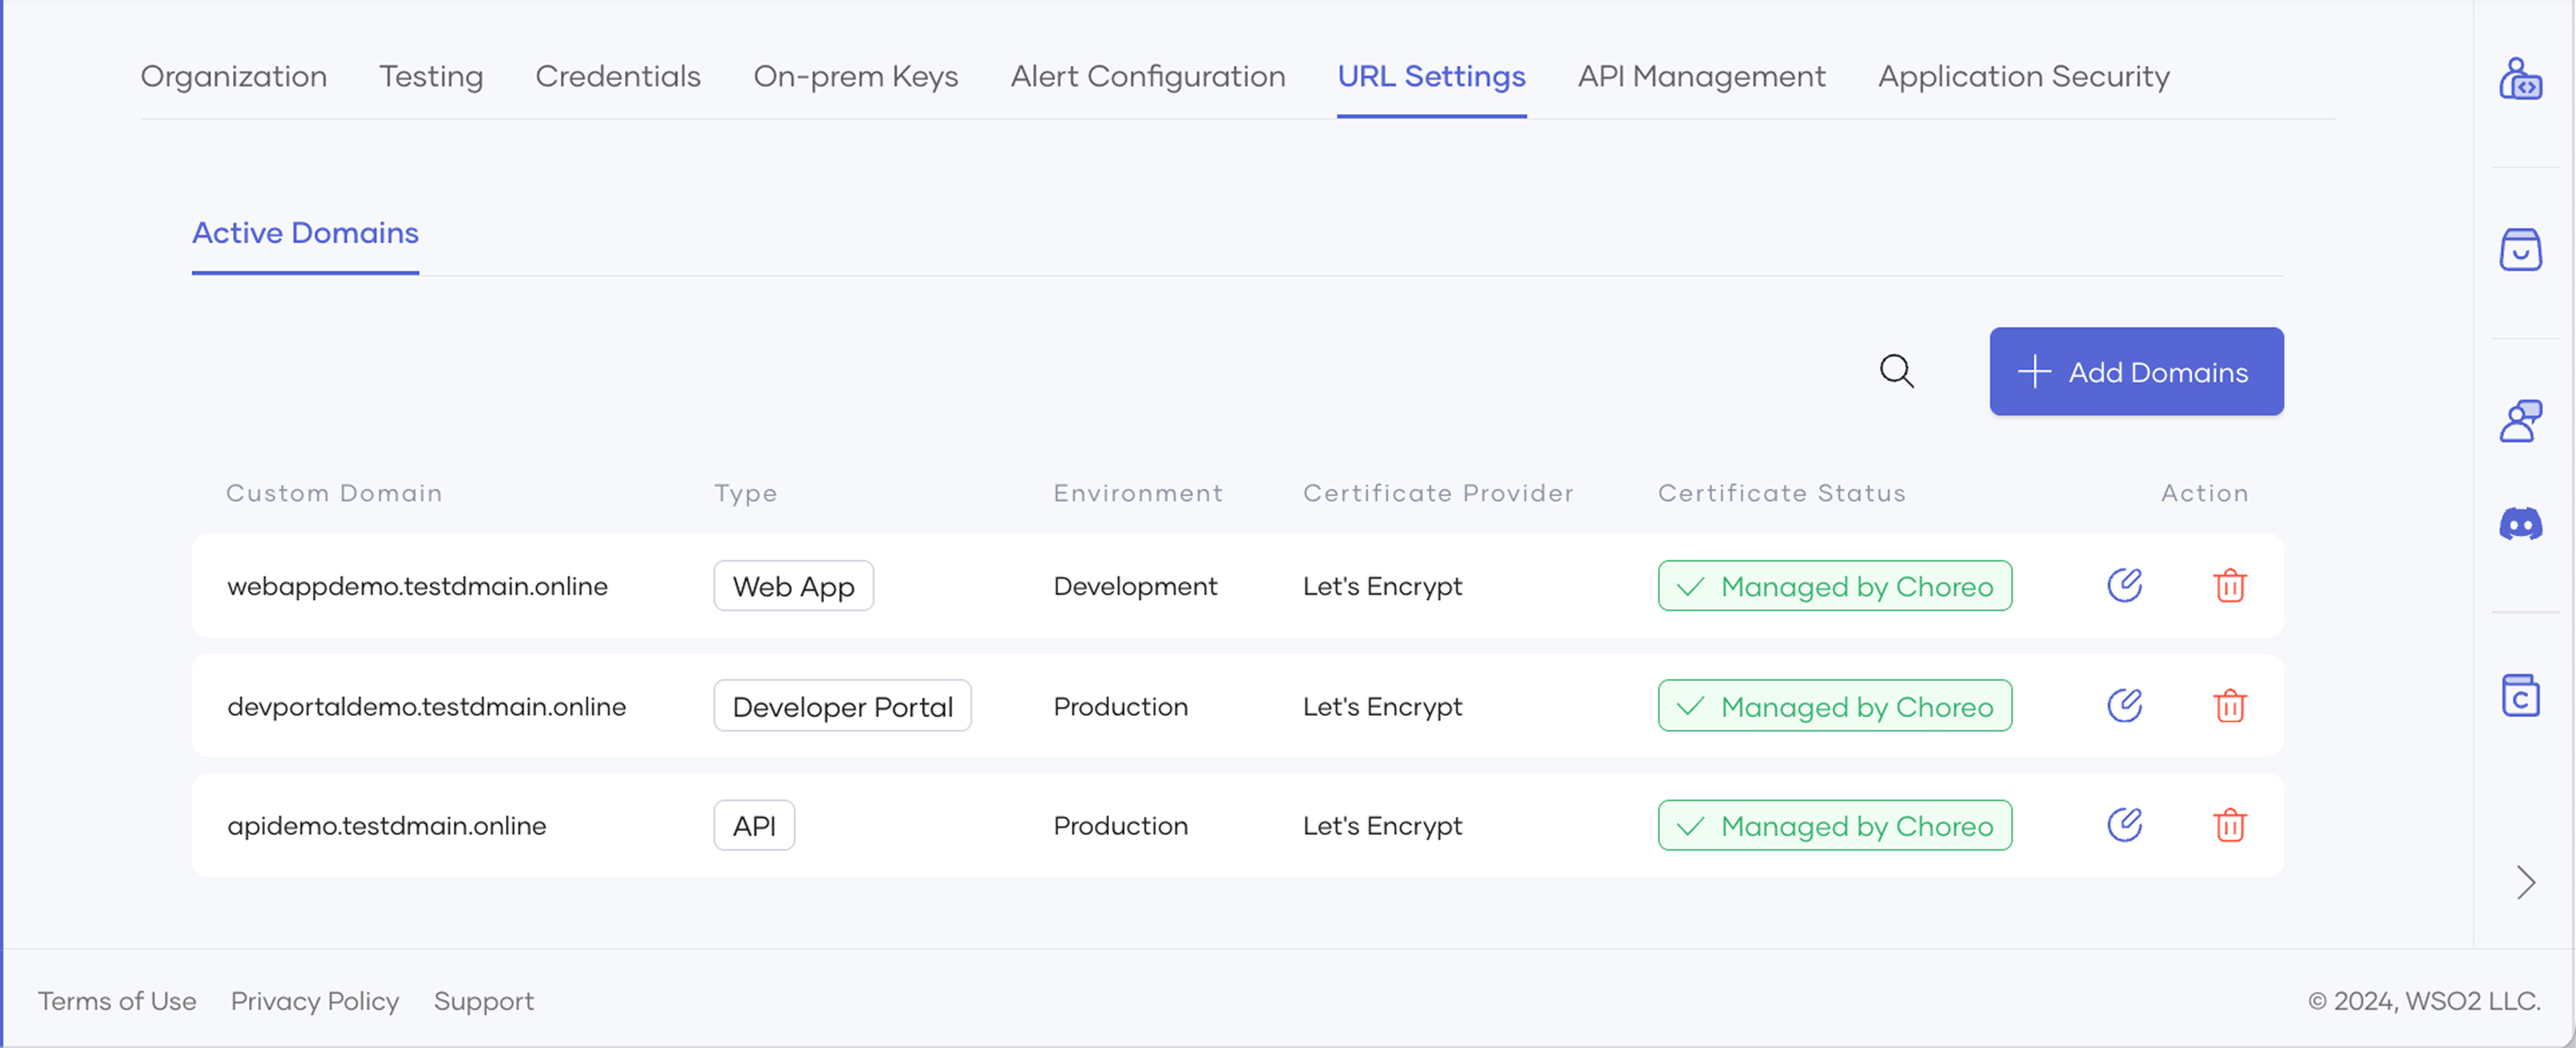
Task: Delete the devportaldemo.testdmain.online domain
Action: pos(2229,705)
